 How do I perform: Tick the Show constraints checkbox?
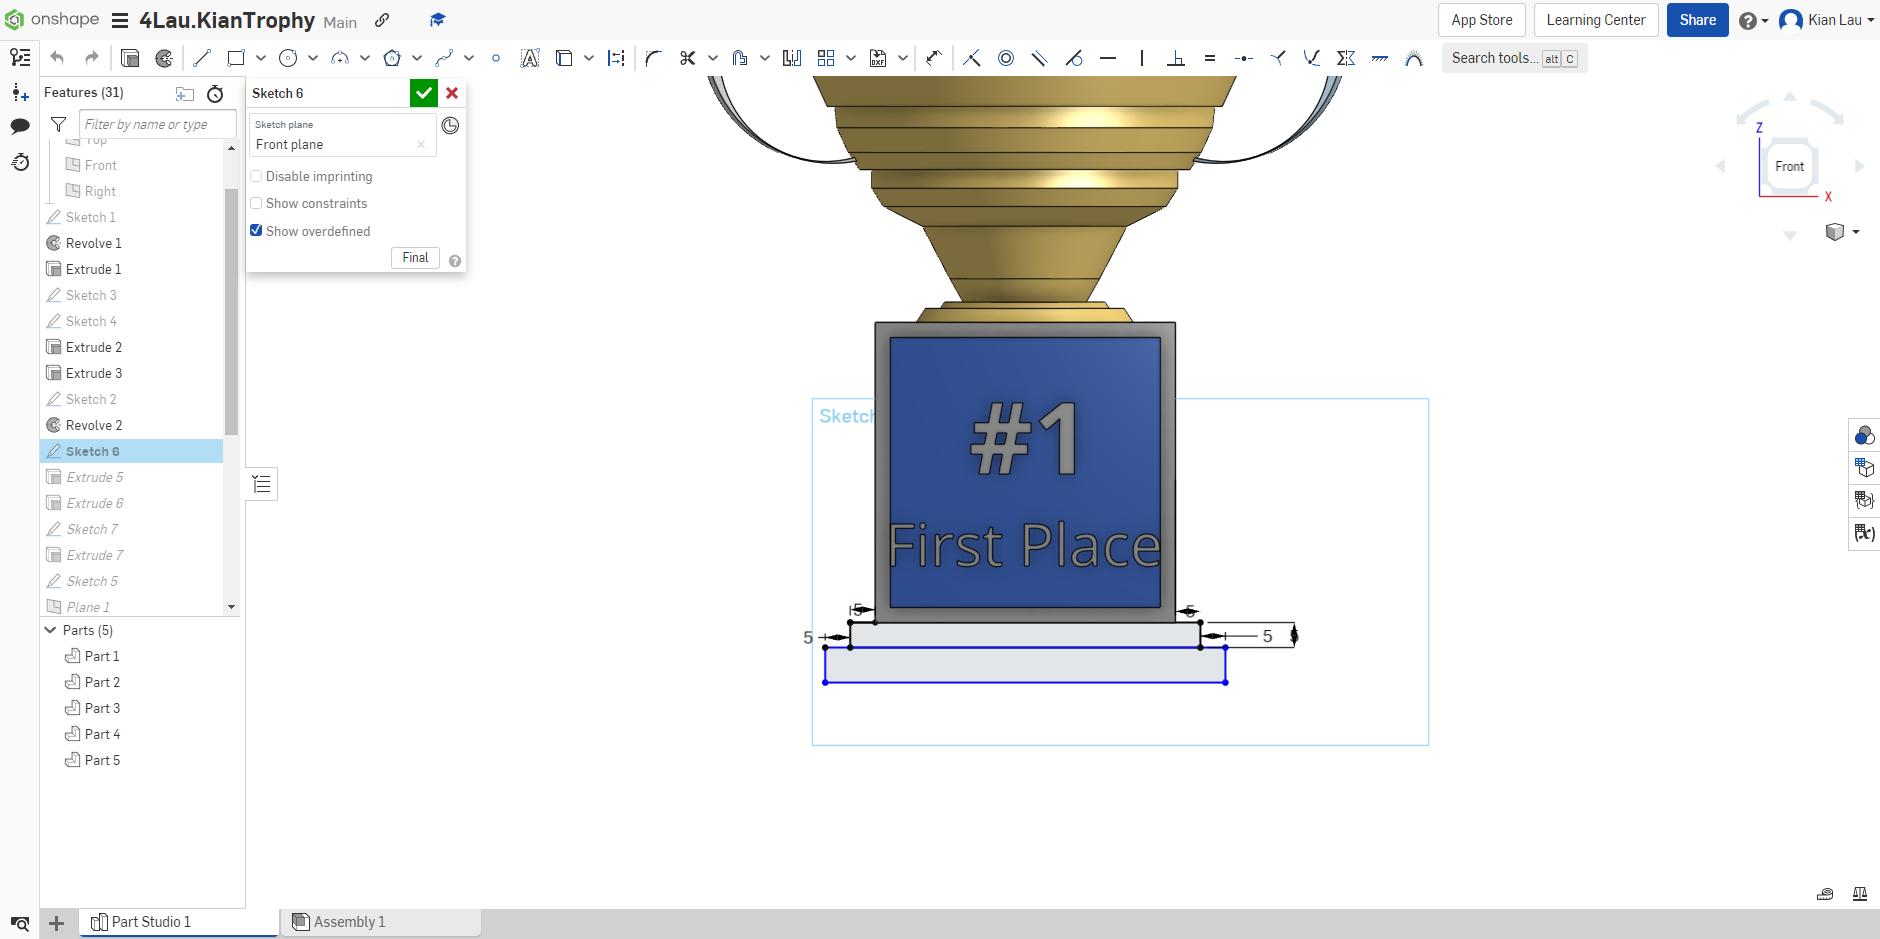point(256,203)
